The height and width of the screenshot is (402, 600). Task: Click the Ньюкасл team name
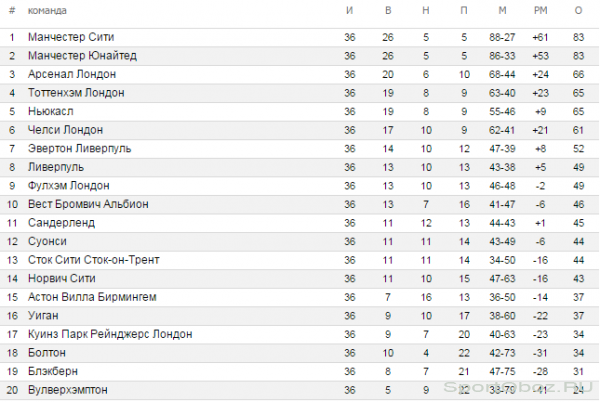tap(51, 111)
